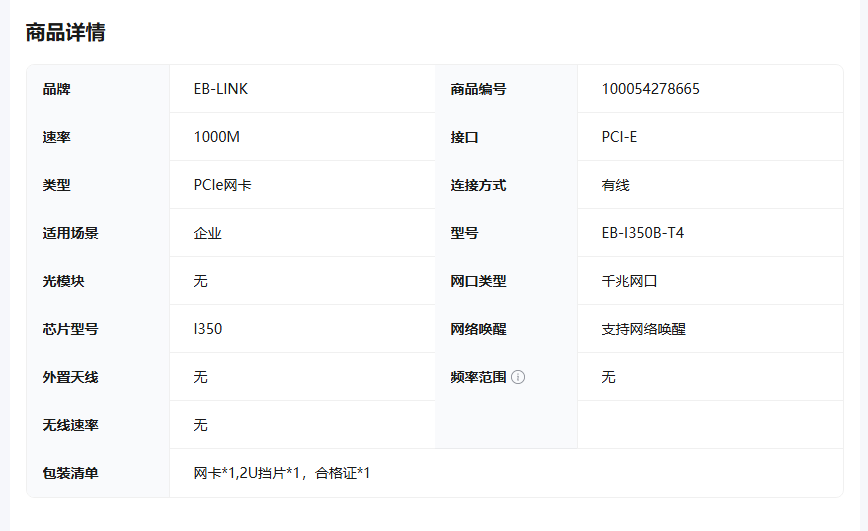Click the 支持网络唤醒 value
Screen dimensions: 868x531
644,329
